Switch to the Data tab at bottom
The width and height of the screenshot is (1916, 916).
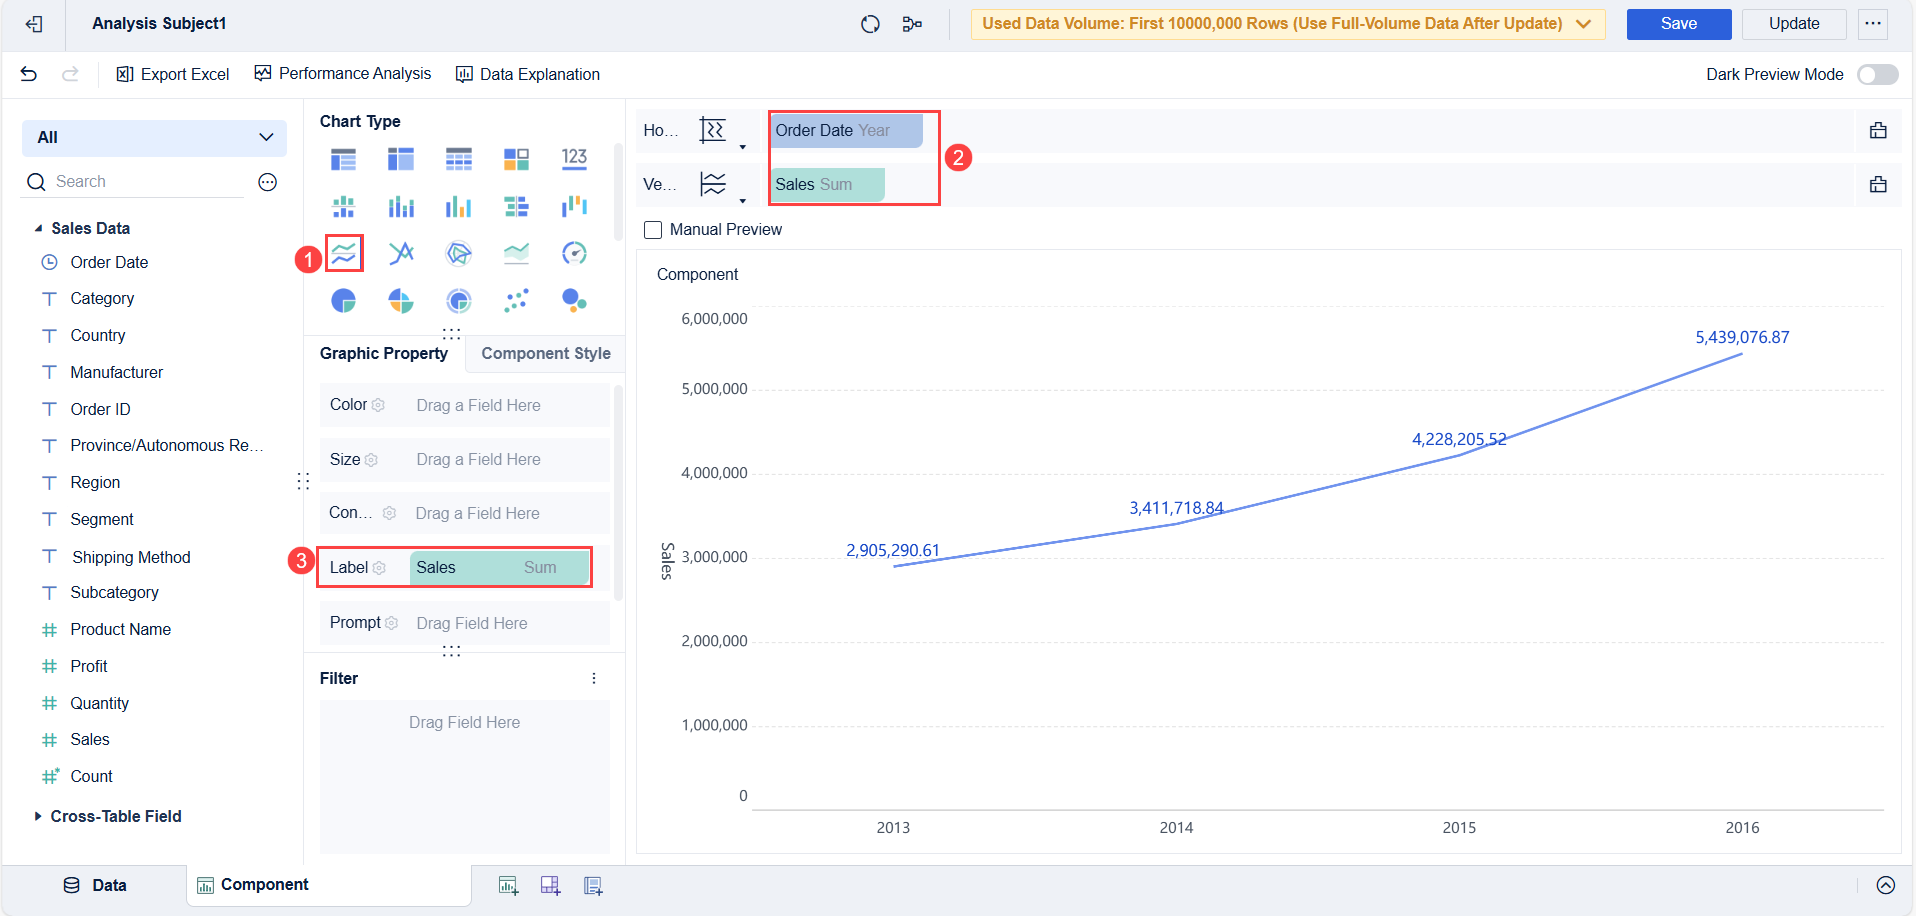[97, 884]
